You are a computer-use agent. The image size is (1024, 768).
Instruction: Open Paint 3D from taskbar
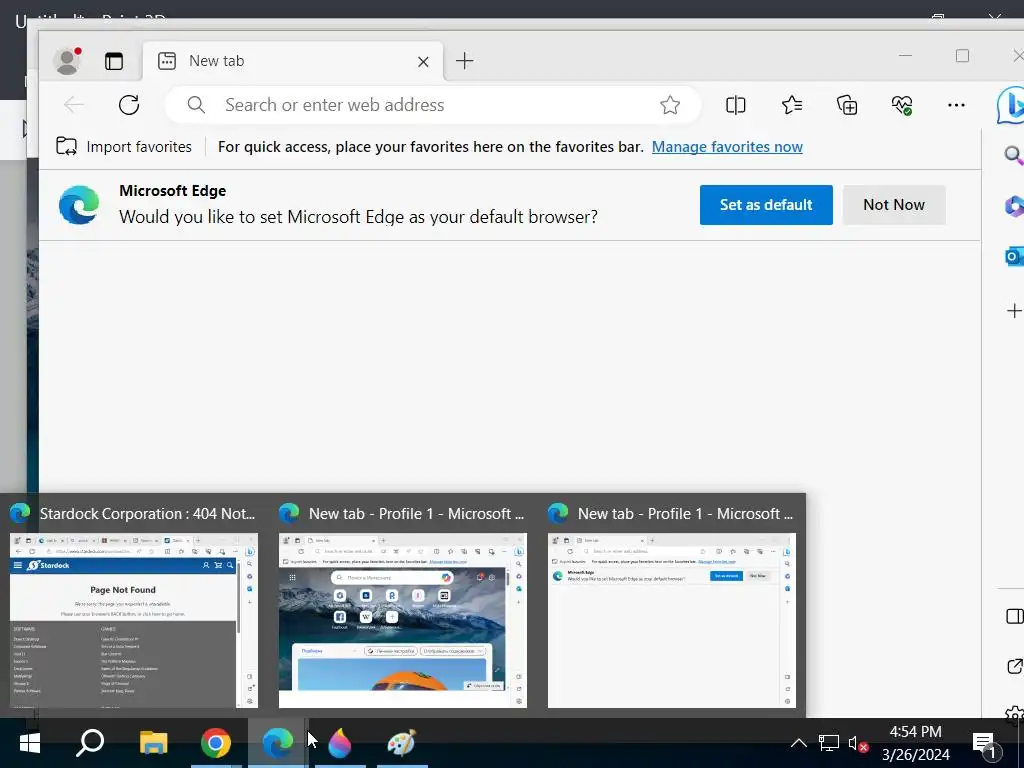click(x=340, y=743)
